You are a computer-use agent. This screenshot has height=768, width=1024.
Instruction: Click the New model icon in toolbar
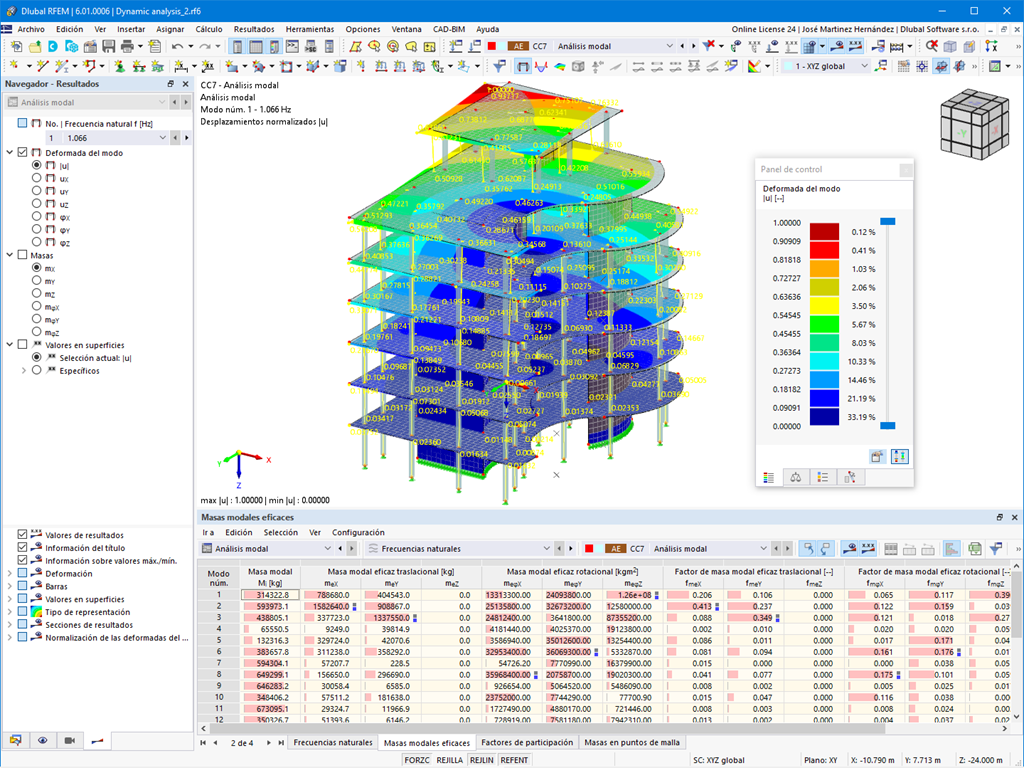(x=16, y=46)
